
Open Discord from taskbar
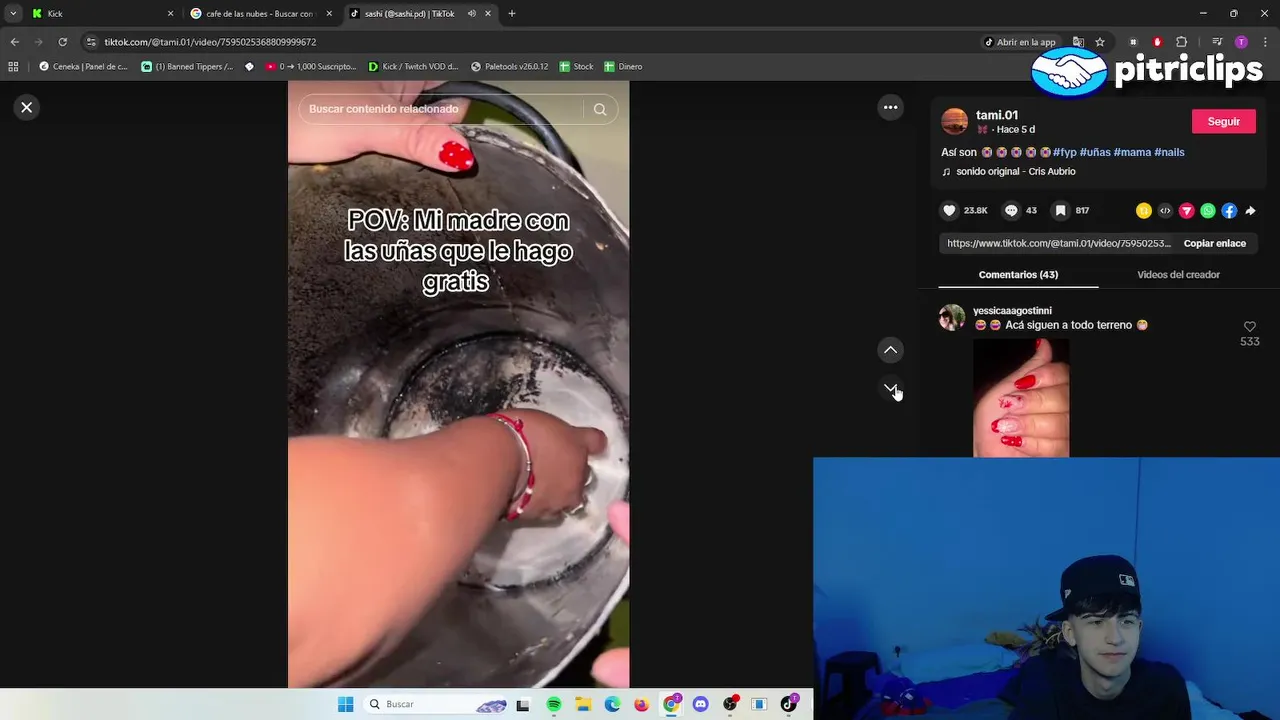(x=700, y=704)
